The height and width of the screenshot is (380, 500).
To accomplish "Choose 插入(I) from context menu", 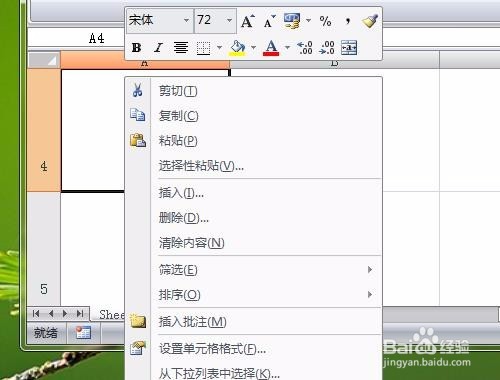I will pos(253,193).
